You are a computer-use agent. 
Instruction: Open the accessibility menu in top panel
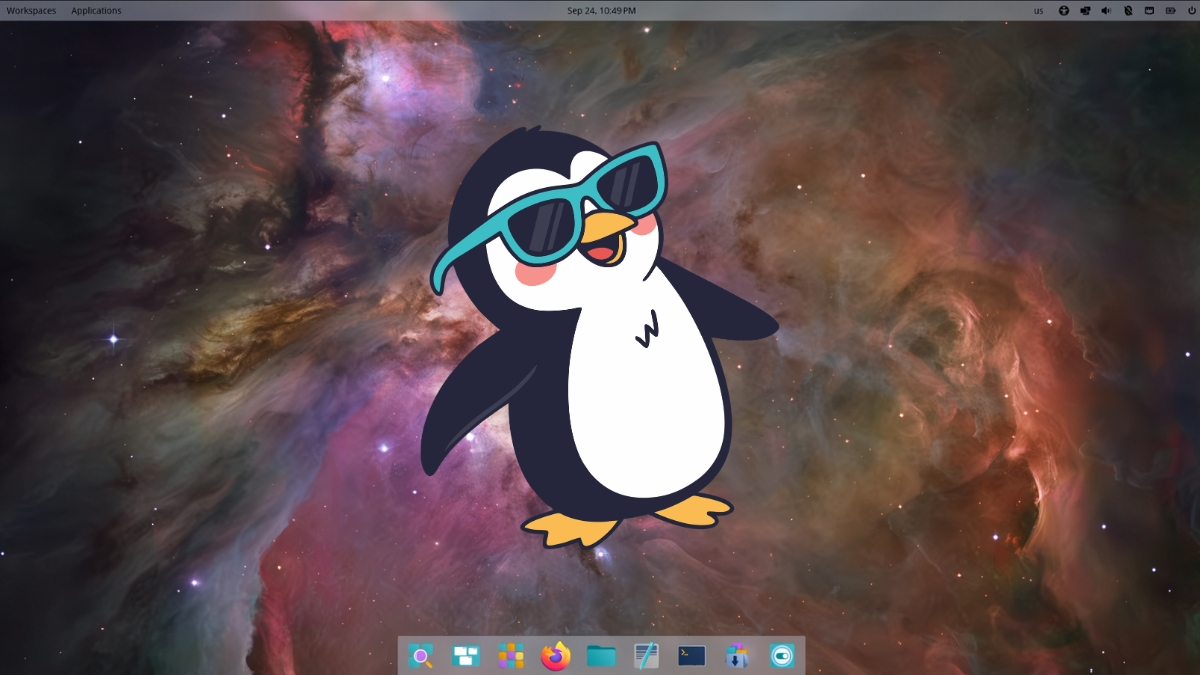[1064, 11]
